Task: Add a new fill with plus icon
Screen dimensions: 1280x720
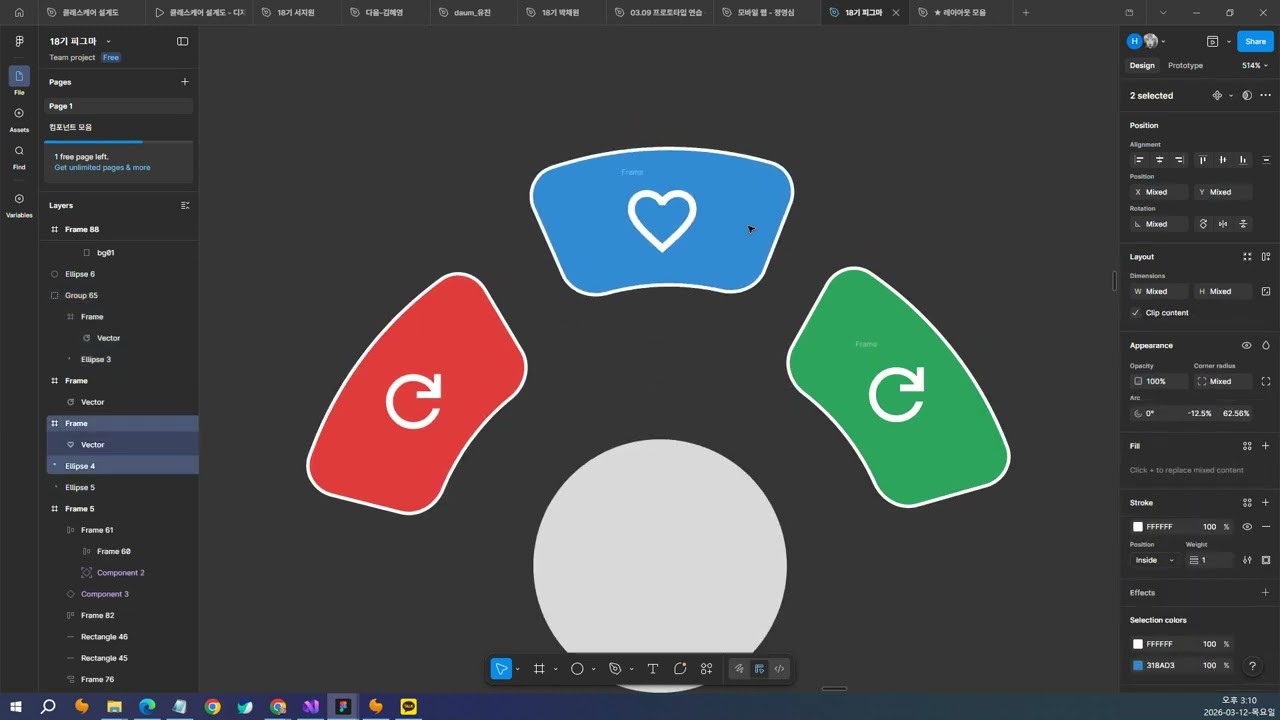Action: pyautogui.click(x=1266, y=446)
